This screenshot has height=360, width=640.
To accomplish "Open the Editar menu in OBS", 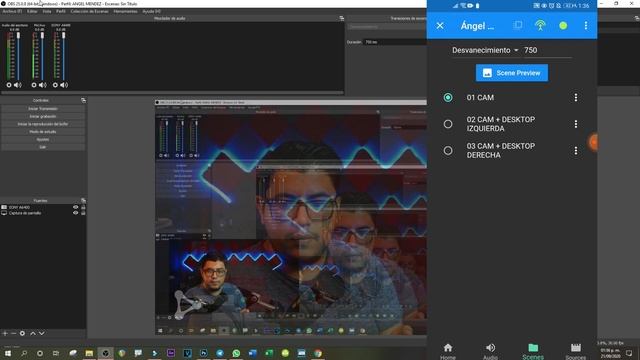I will [32, 11].
